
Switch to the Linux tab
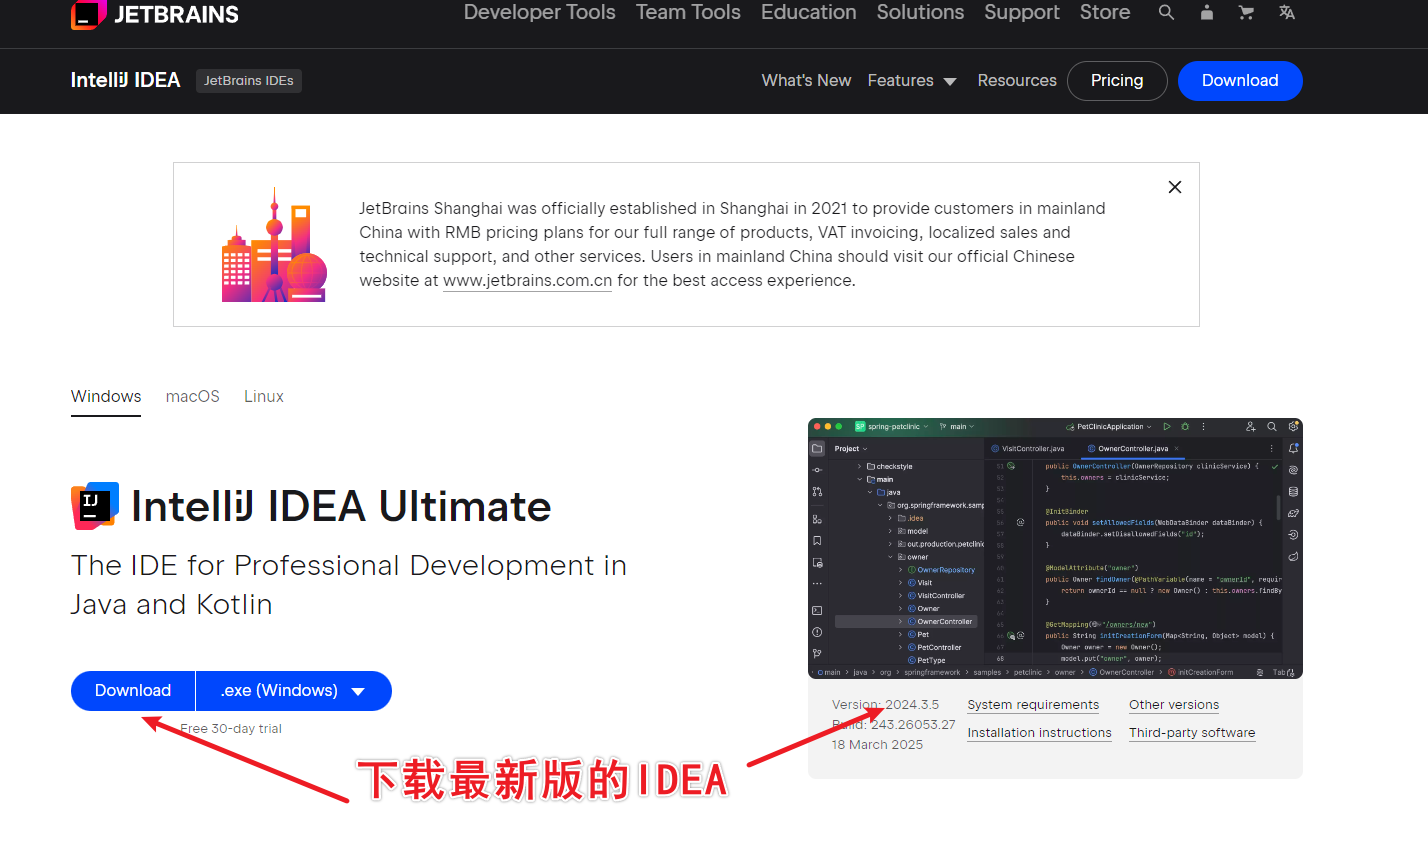264,397
